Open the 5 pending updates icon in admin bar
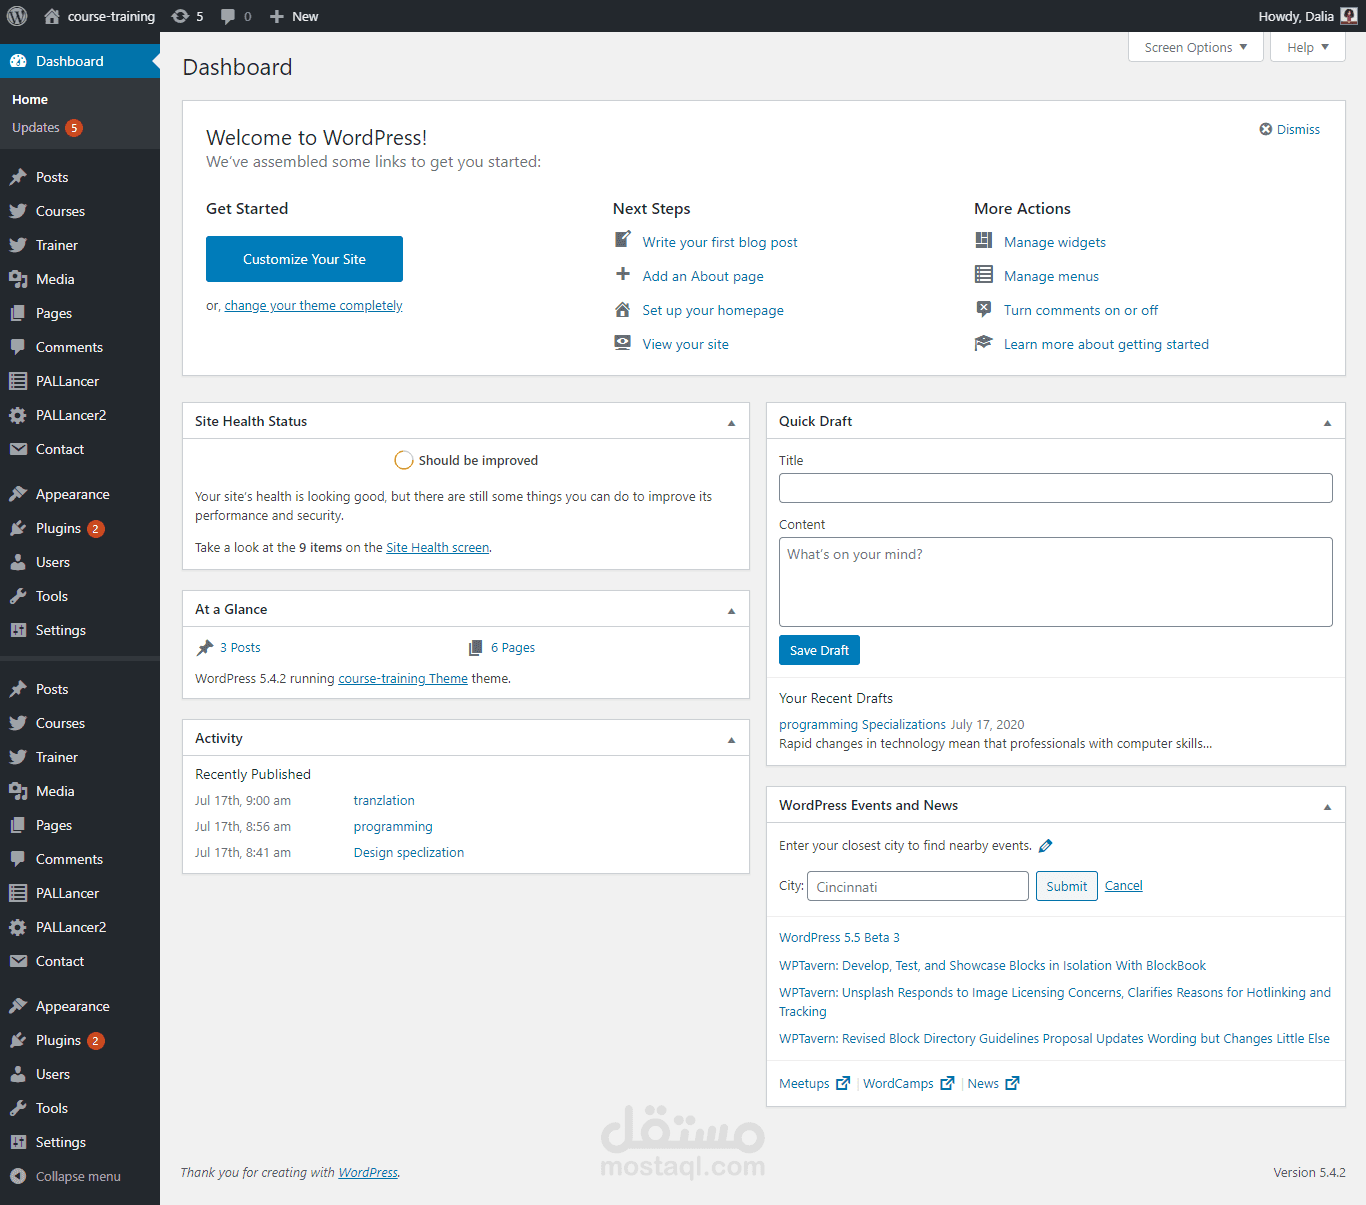 [180, 16]
